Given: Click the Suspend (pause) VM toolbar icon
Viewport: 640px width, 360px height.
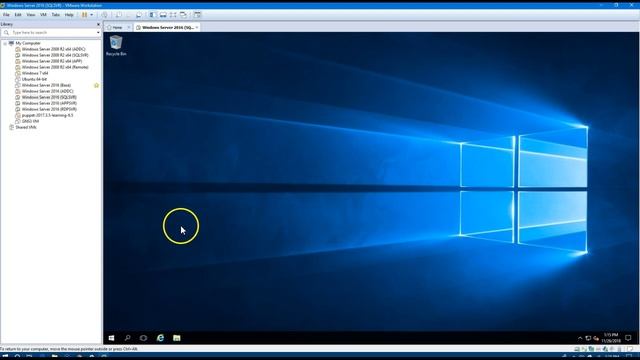Looking at the screenshot, I should (x=84, y=15).
